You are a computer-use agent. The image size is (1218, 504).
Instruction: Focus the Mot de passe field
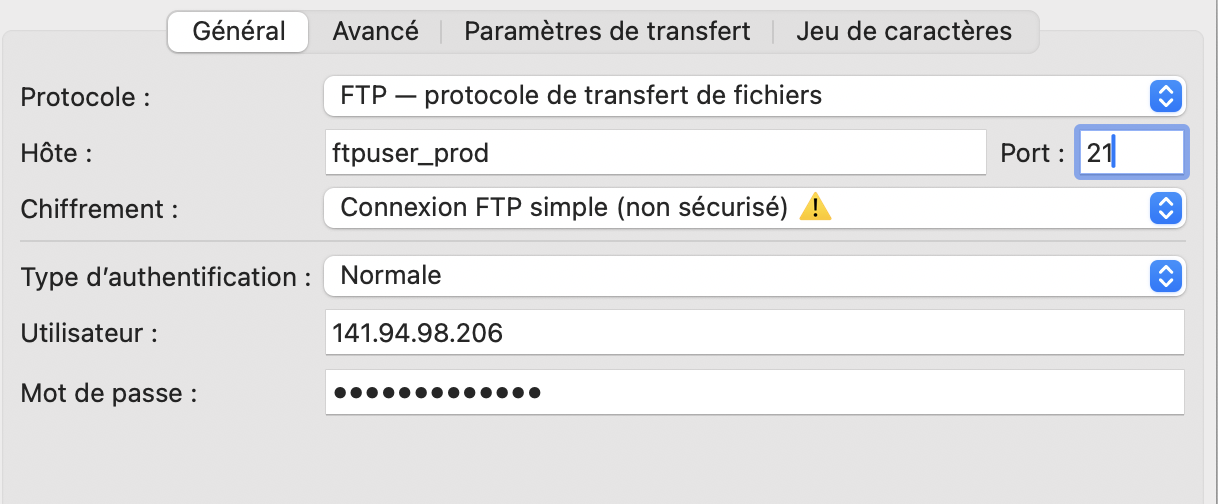tap(754, 392)
